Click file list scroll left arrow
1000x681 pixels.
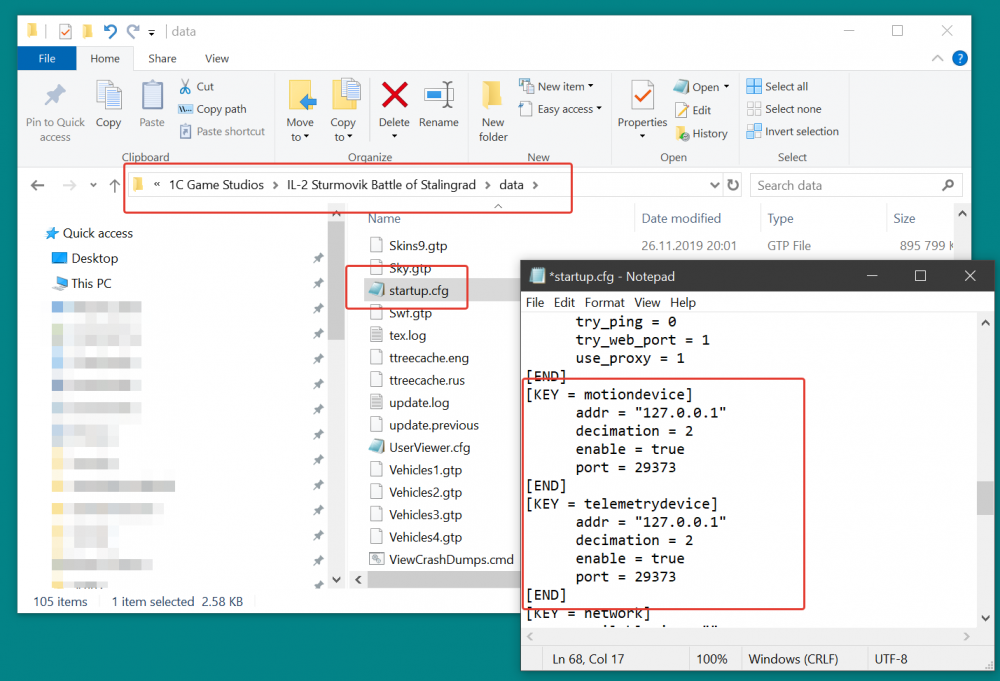[x=358, y=580]
